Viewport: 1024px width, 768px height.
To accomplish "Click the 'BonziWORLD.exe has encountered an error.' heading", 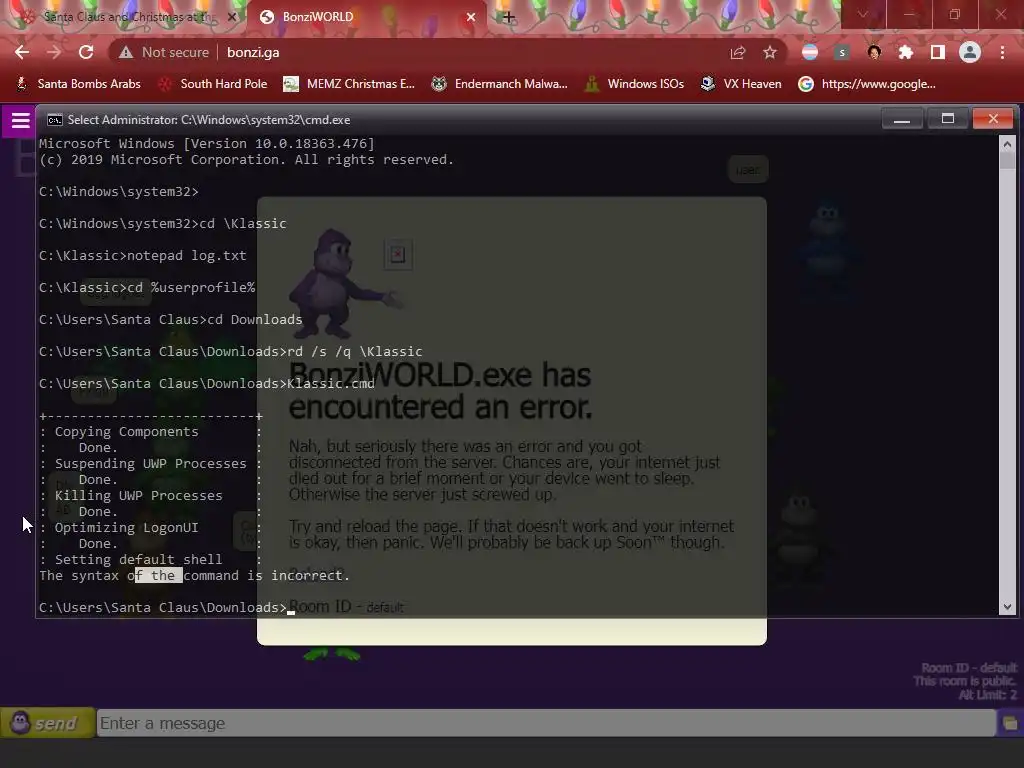I will point(440,391).
